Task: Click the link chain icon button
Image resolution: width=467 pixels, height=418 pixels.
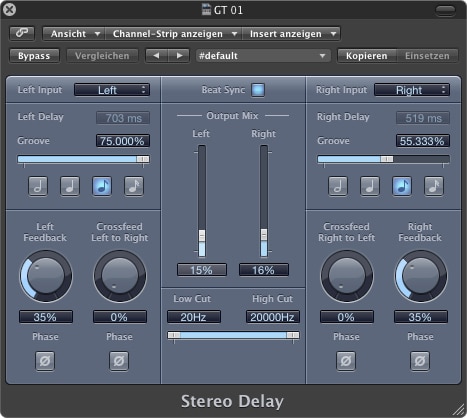Action: [x=22, y=33]
